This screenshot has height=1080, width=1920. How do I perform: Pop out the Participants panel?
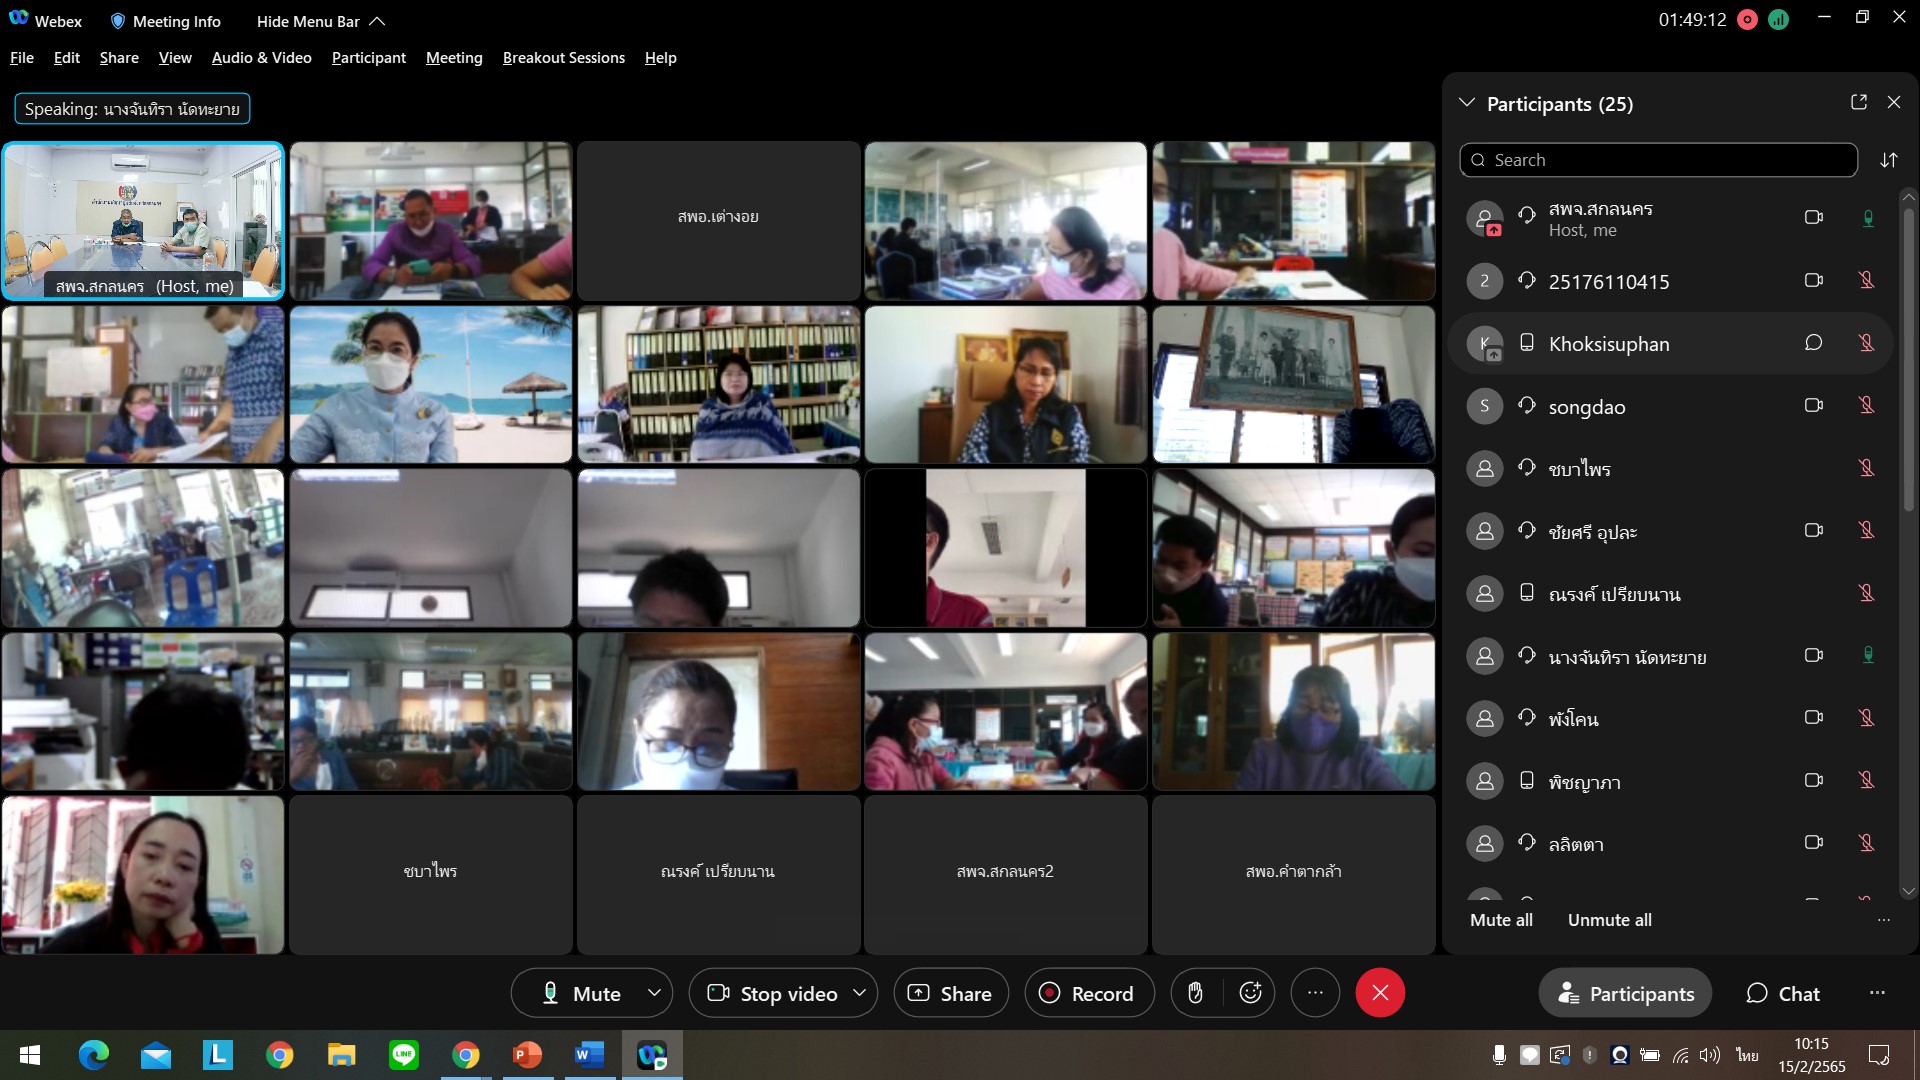[1859, 102]
